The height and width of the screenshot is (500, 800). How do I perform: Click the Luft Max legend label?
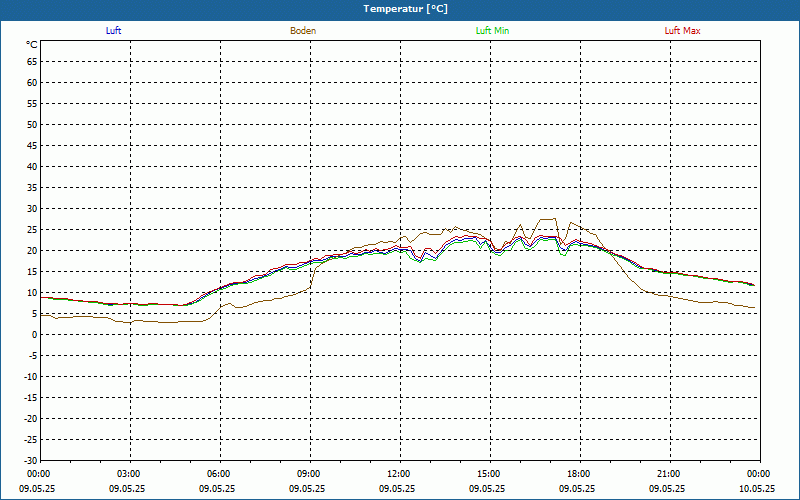683,31
